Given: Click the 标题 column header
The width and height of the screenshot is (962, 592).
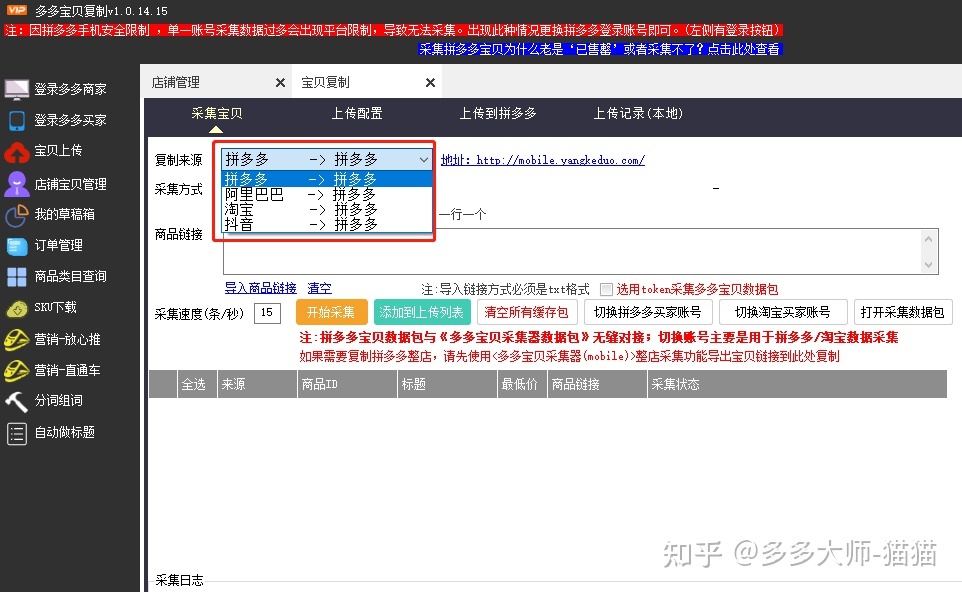Looking at the screenshot, I should point(447,384).
